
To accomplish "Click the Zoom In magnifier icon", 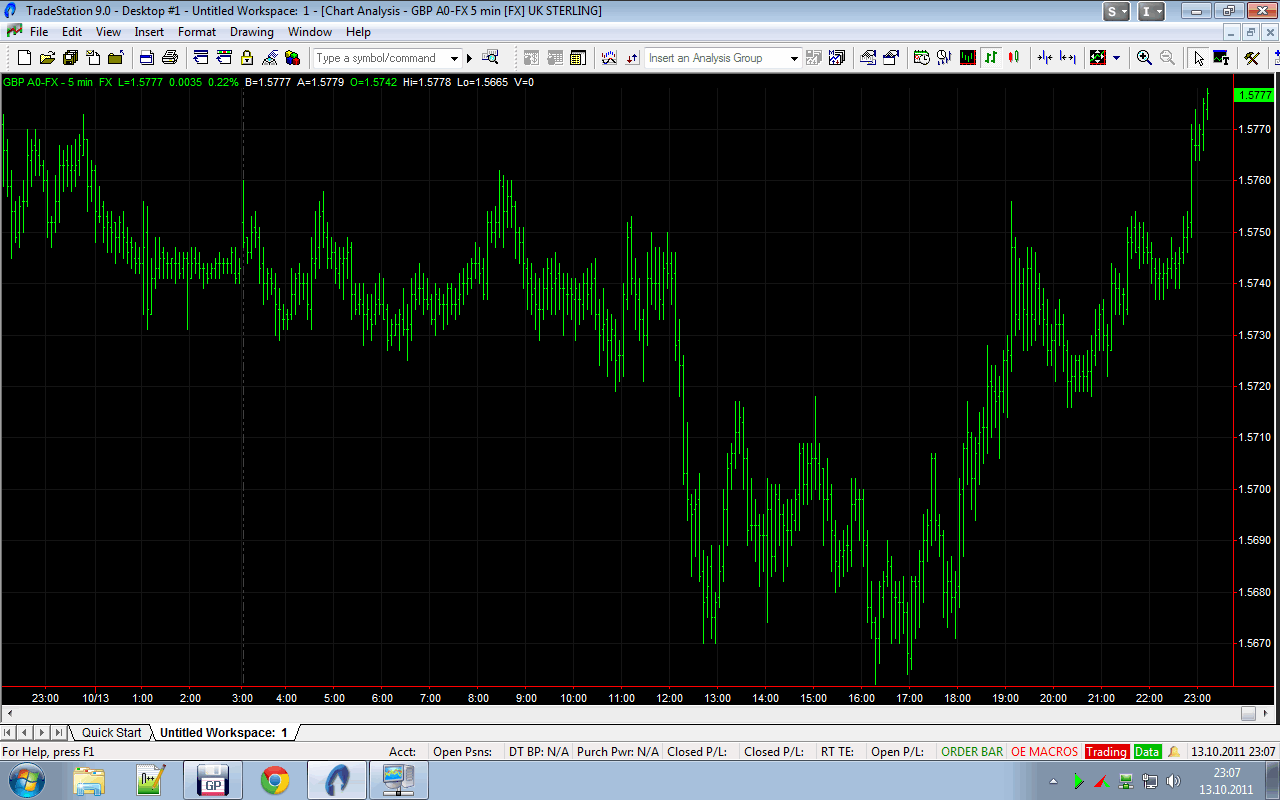I will click(1144, 58).
